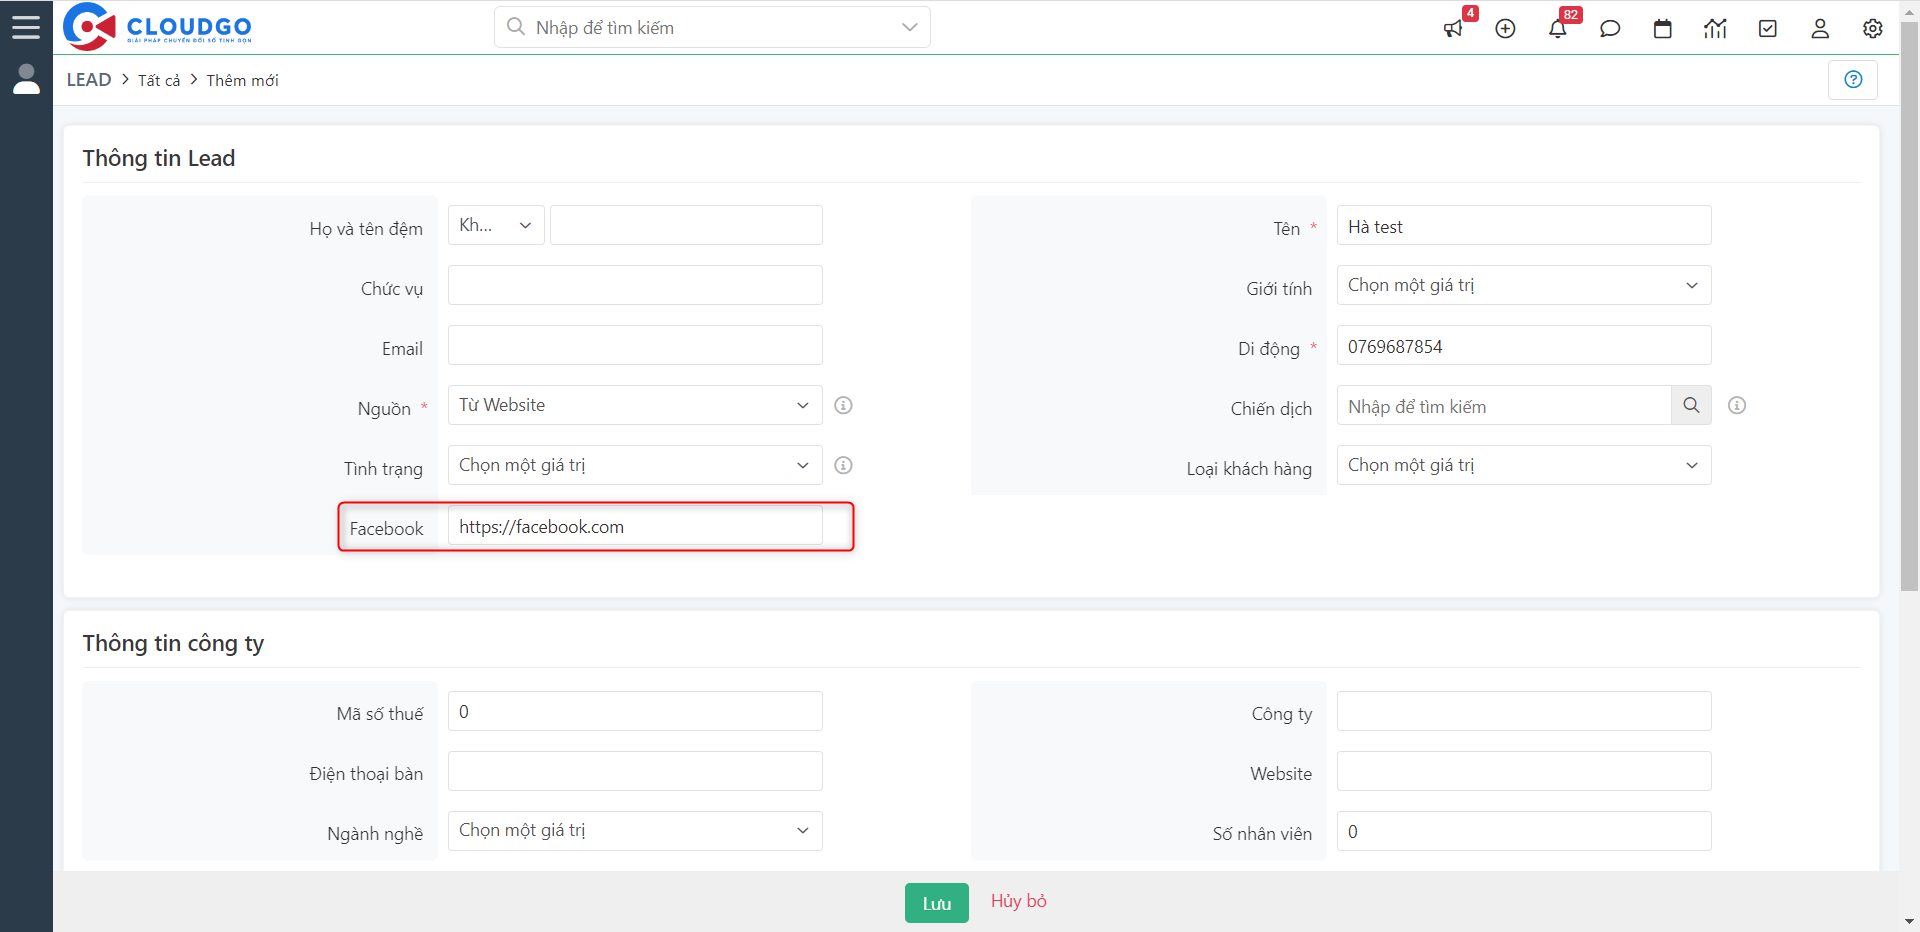The width and height of the screenshot is (1920, 932).
Task: Click the help question mark button
Action: click(1852, 80)
